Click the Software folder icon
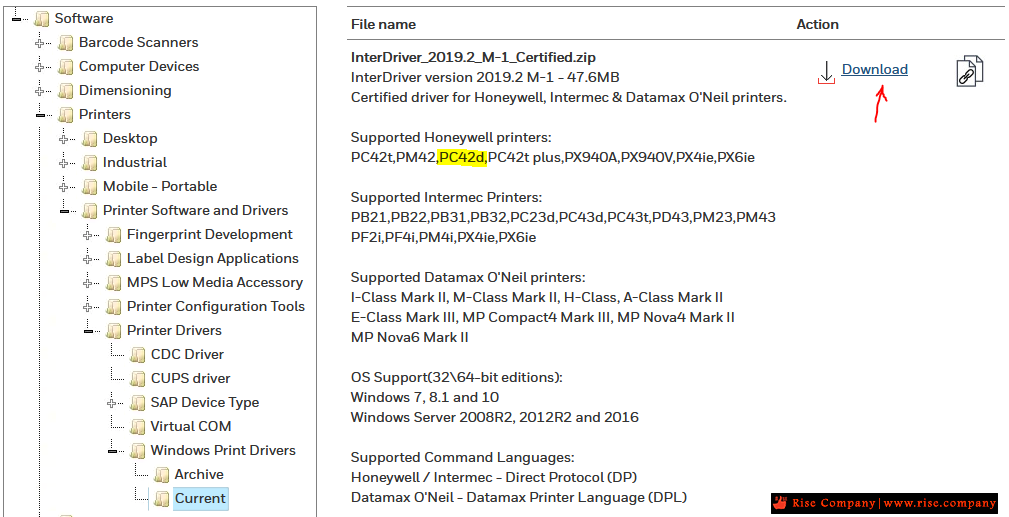Screen dimensions: 1009x517 (x=41, y=19)
